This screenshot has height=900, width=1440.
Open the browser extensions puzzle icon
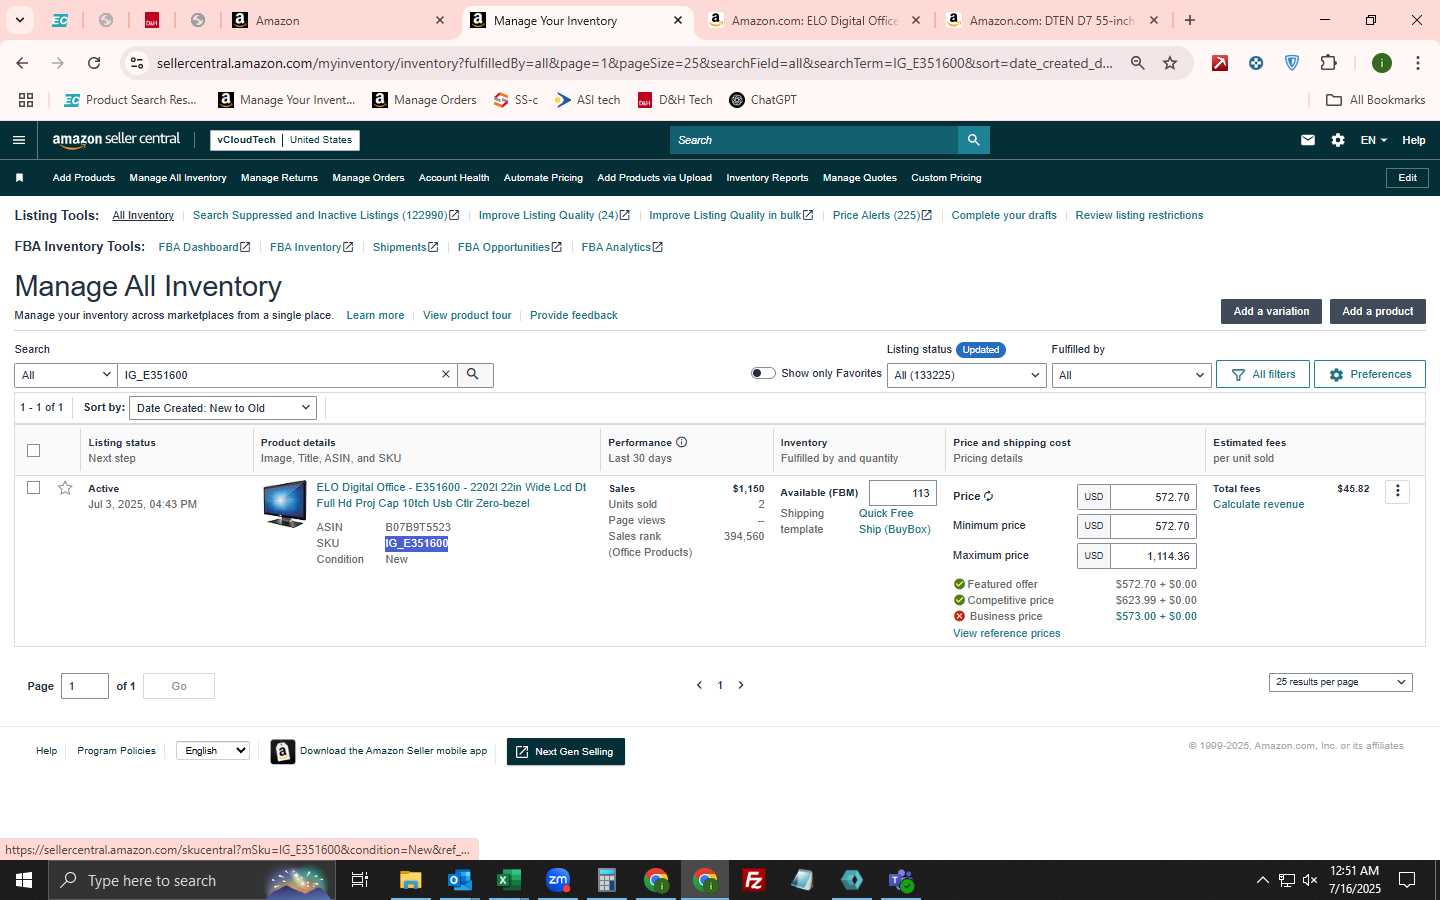pyautogui.click(x=1328, y=63)
